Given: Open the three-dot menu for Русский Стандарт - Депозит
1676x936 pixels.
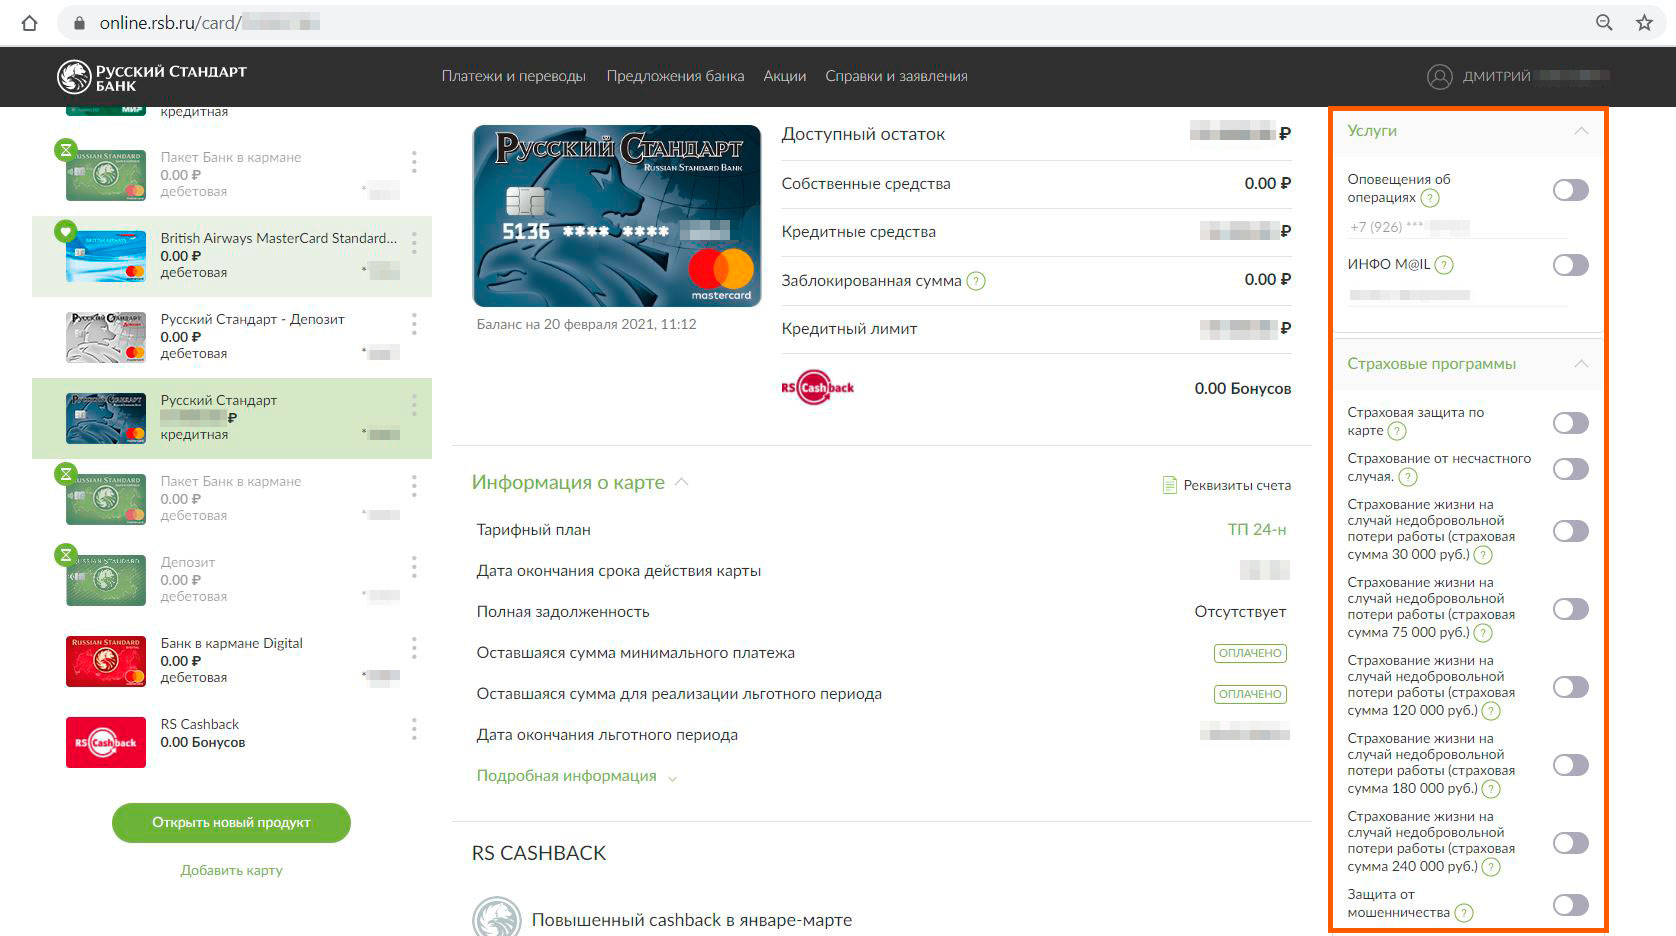Looking at the screenshot, I should (414, 323).
